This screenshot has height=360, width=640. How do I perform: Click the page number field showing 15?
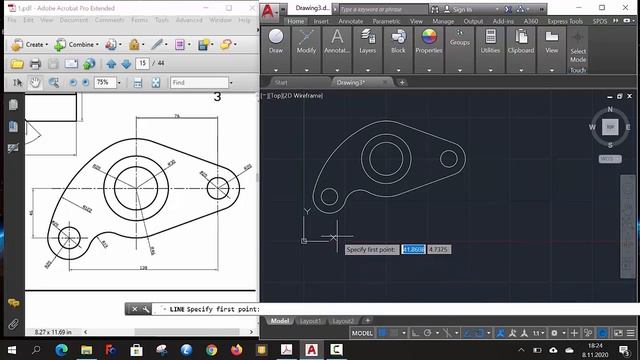point(142,63)
